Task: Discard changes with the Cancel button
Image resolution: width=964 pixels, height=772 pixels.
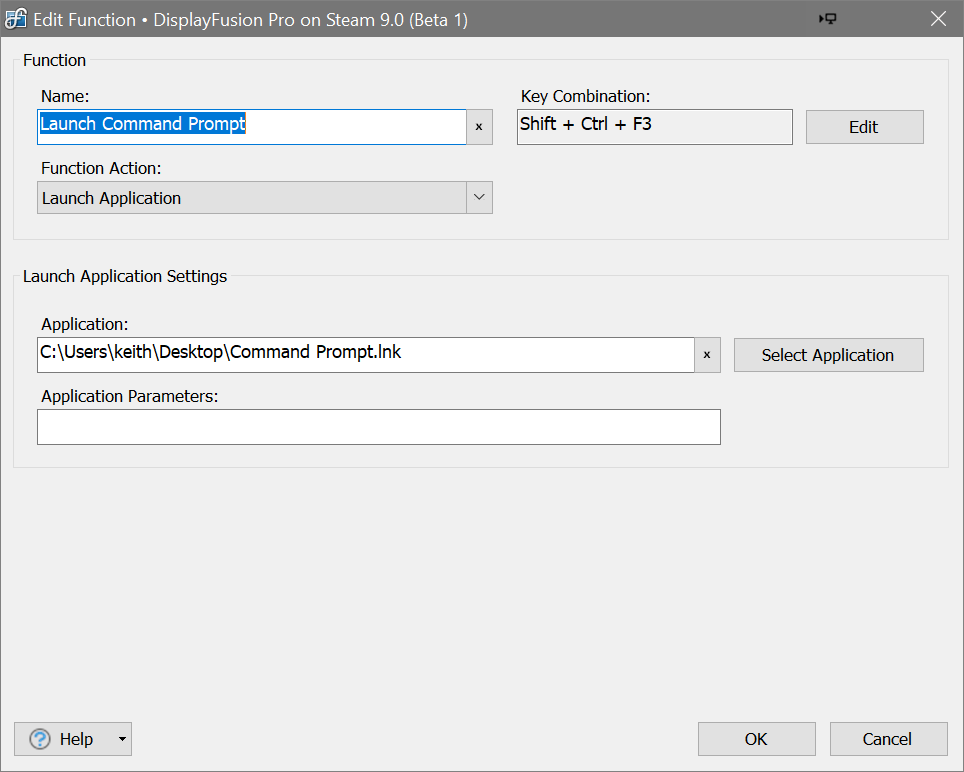Action: click(888, 739)
